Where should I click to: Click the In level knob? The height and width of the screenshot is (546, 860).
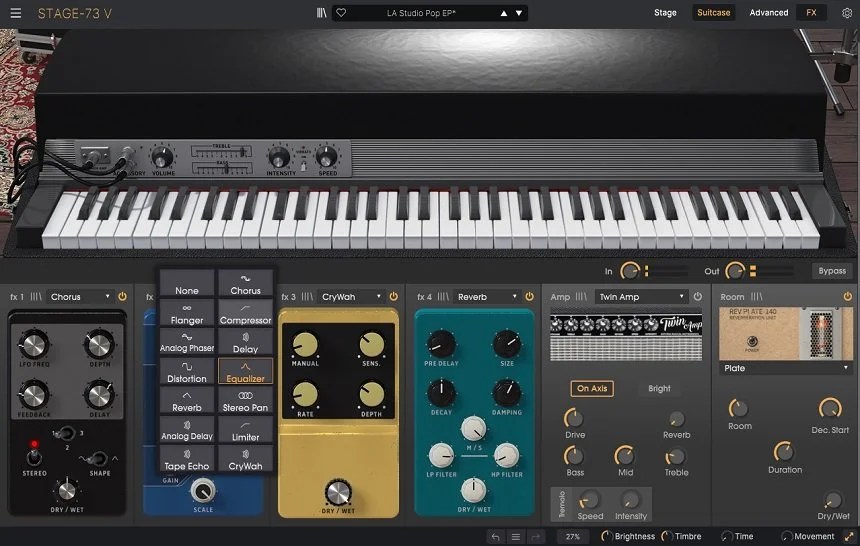click(x=629, y=271)
